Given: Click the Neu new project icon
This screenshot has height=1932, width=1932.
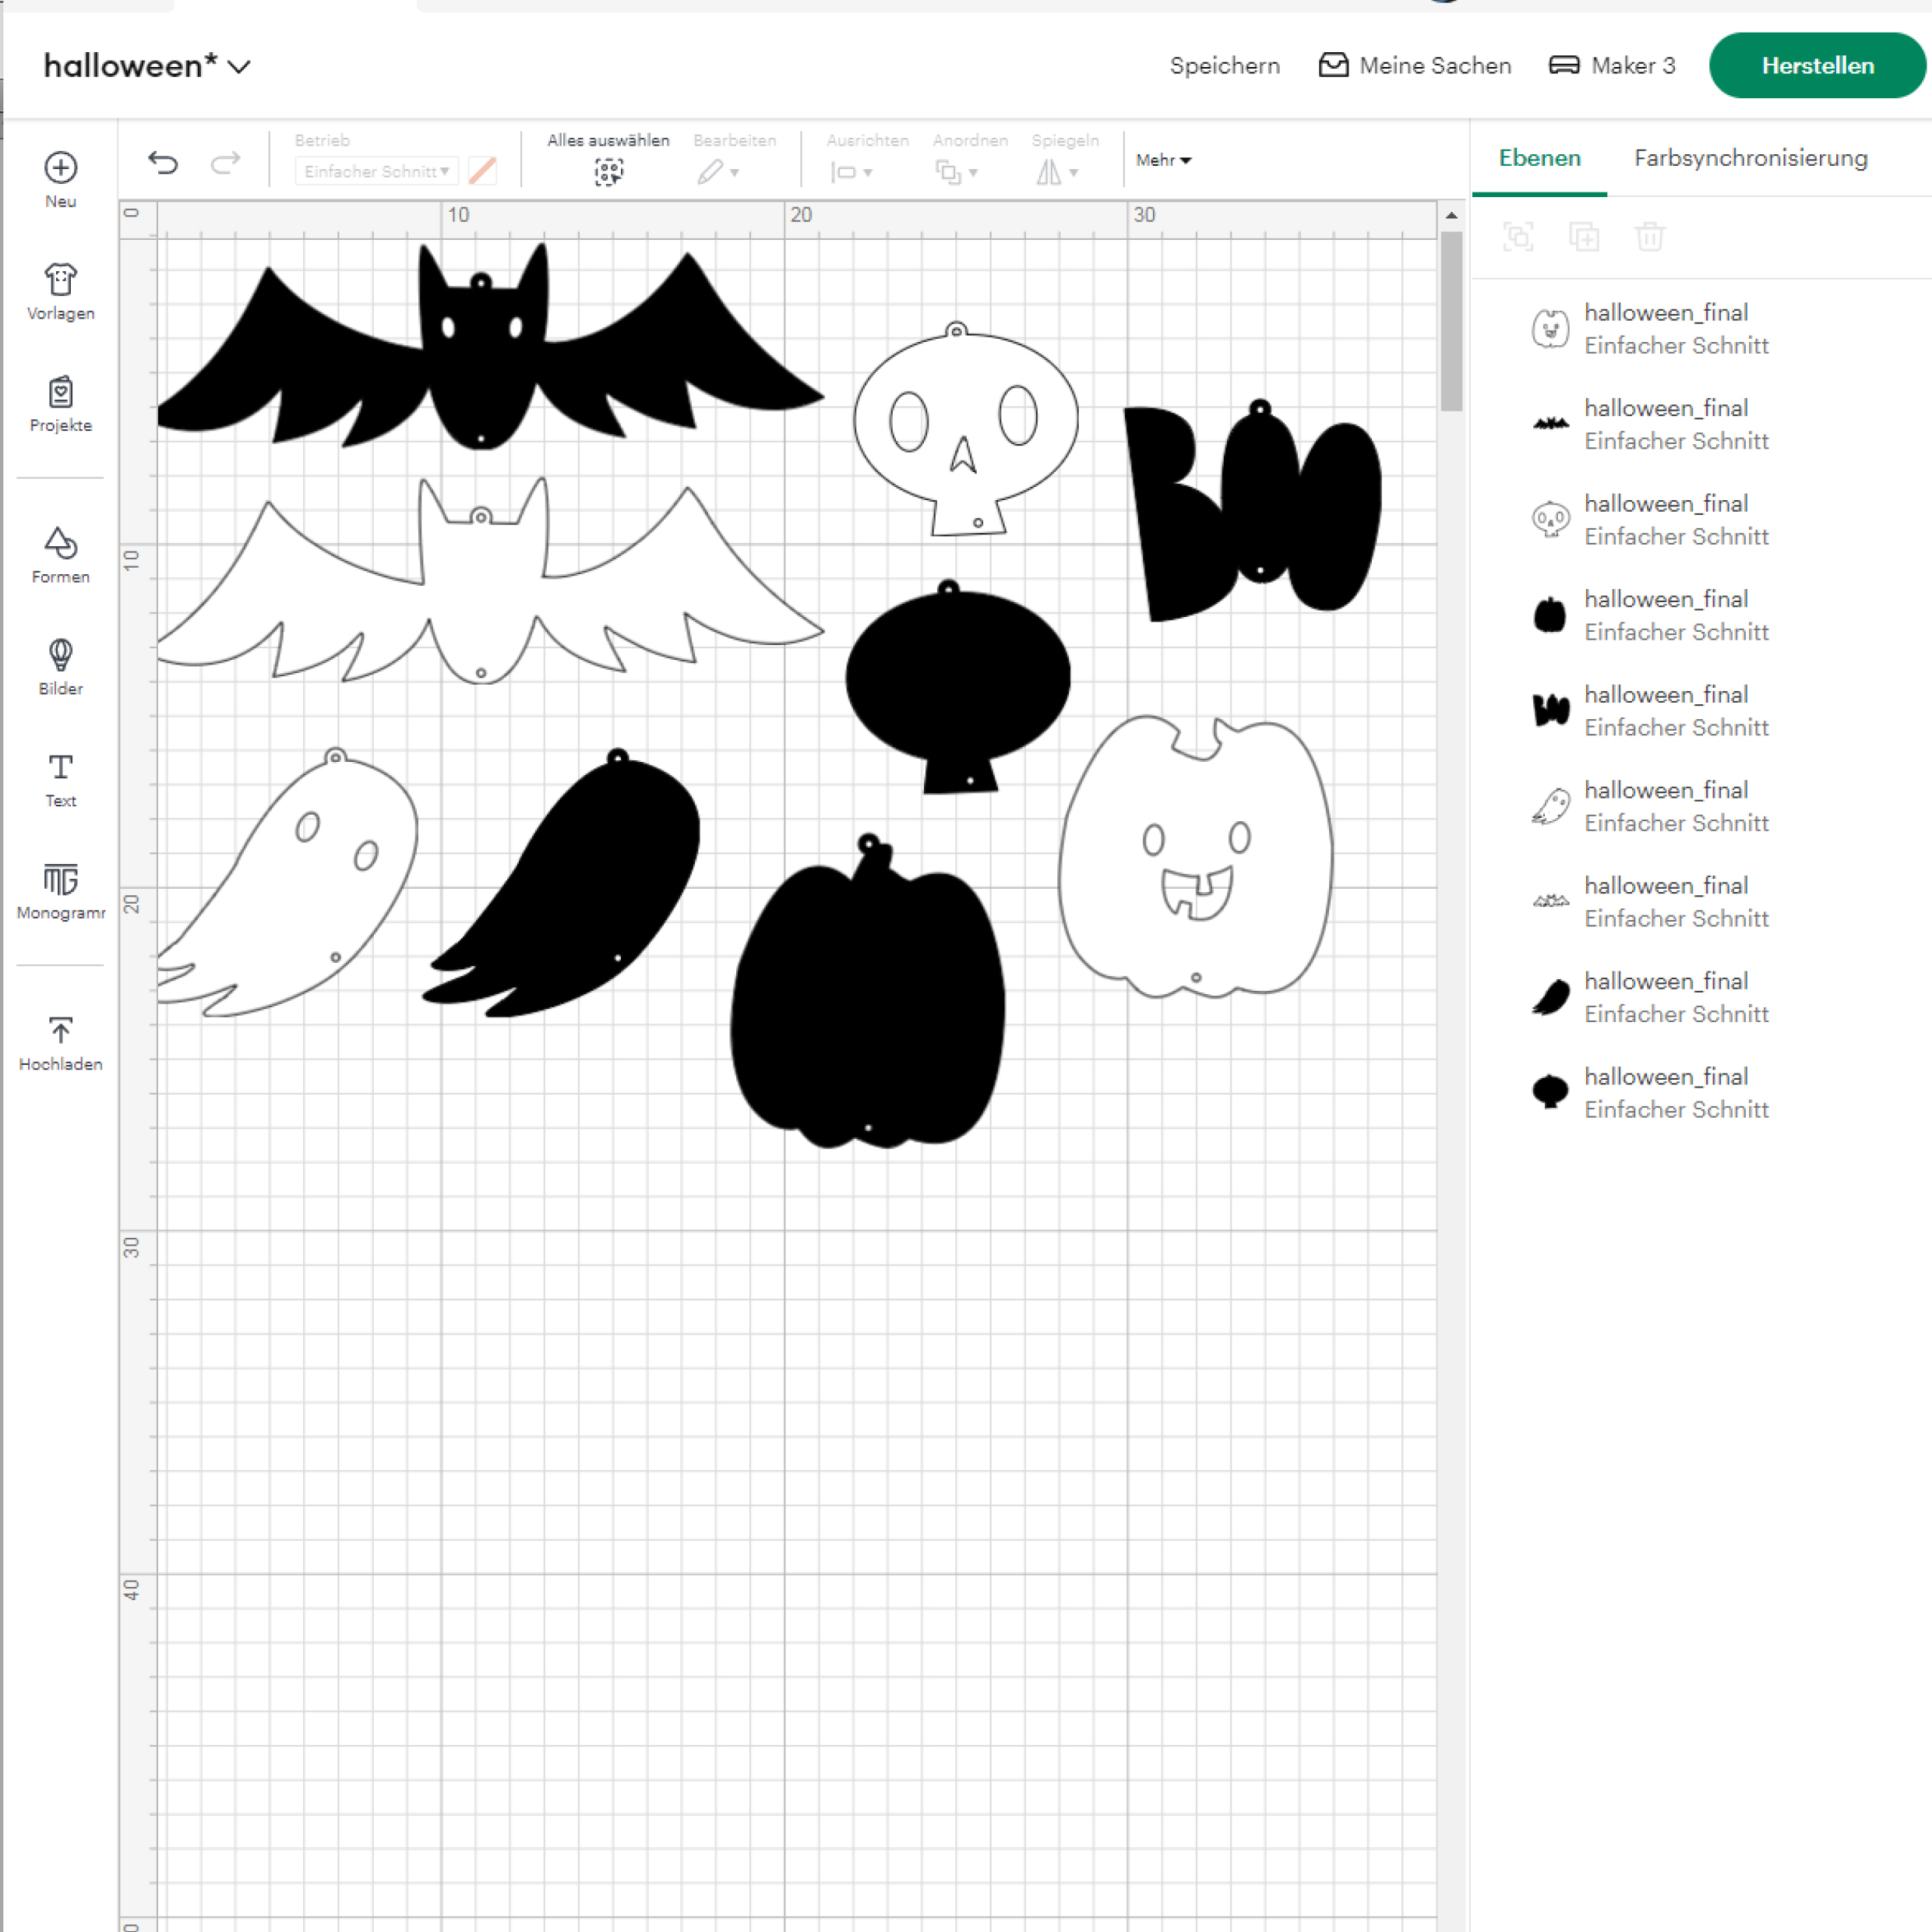Looking at the screenshot, I should click(x=60, y=168).
